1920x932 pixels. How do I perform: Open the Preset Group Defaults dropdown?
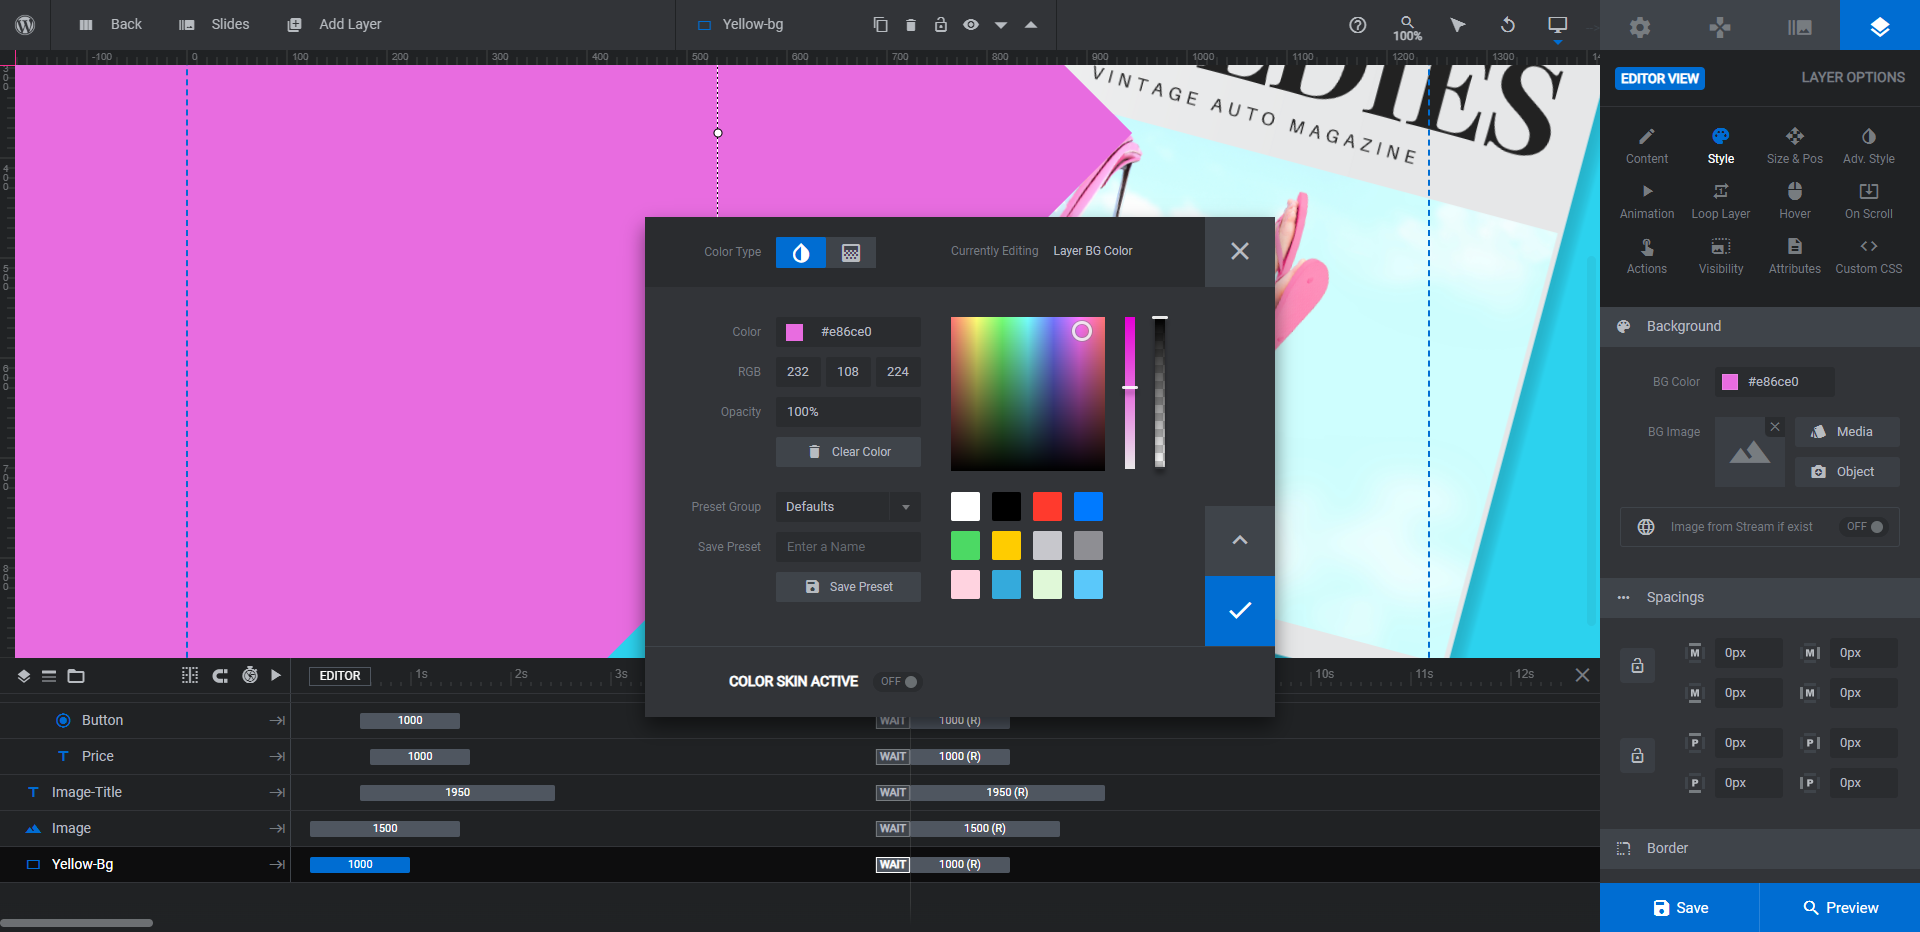coord(848,507)
